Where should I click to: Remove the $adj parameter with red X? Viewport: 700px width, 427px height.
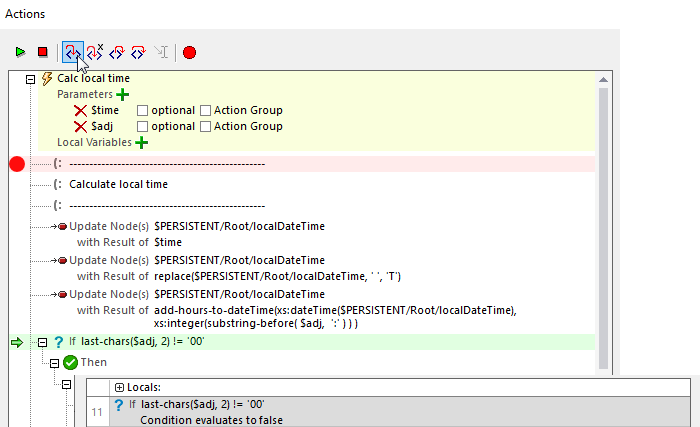[81, 127]
